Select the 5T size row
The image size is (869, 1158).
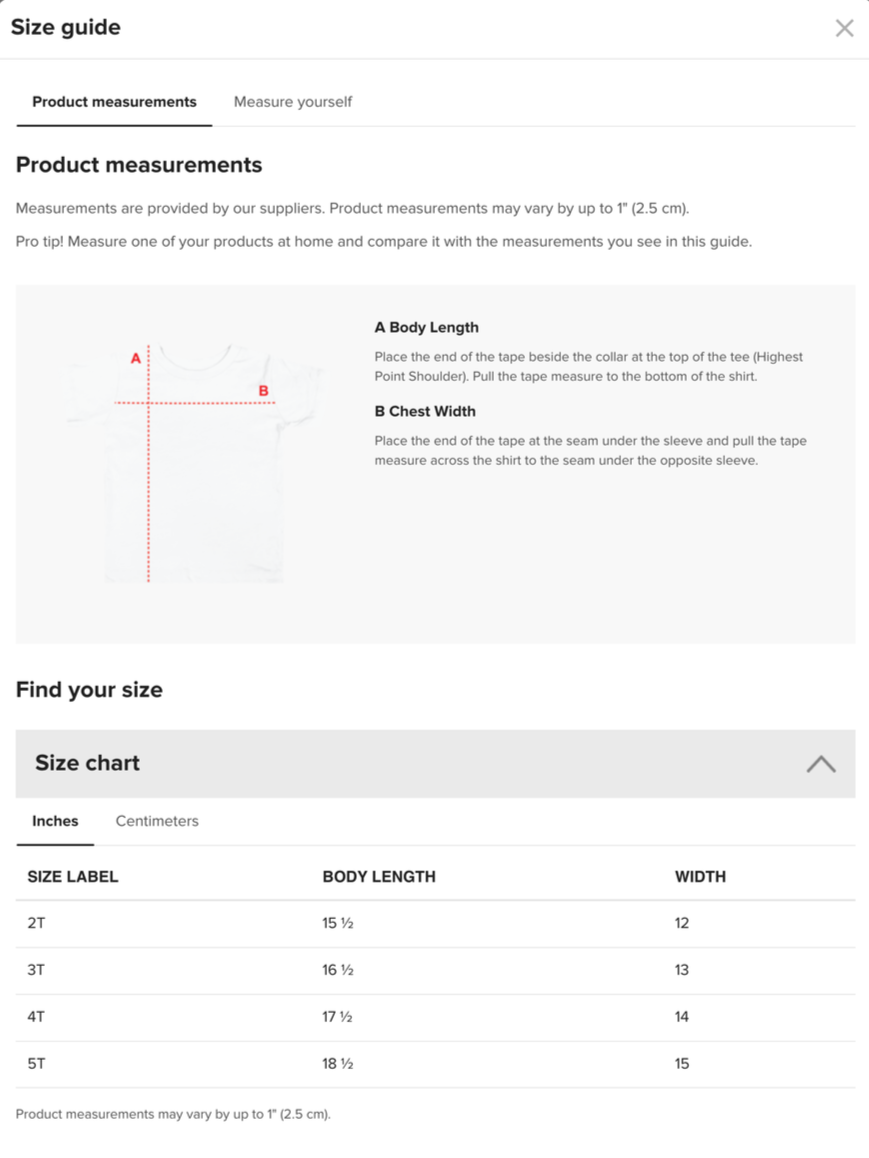click(x=435, y=1064)
